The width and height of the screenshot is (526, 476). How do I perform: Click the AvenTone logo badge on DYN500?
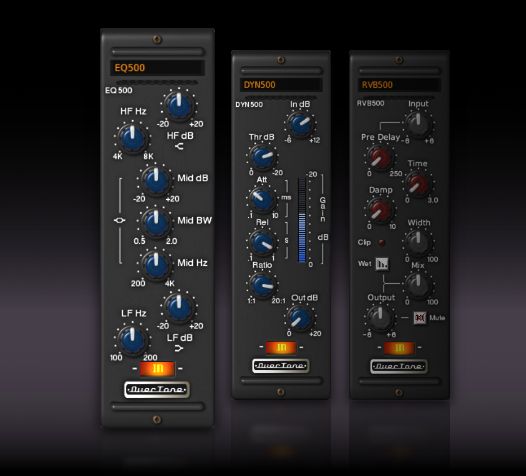click(x=280, y=366)
